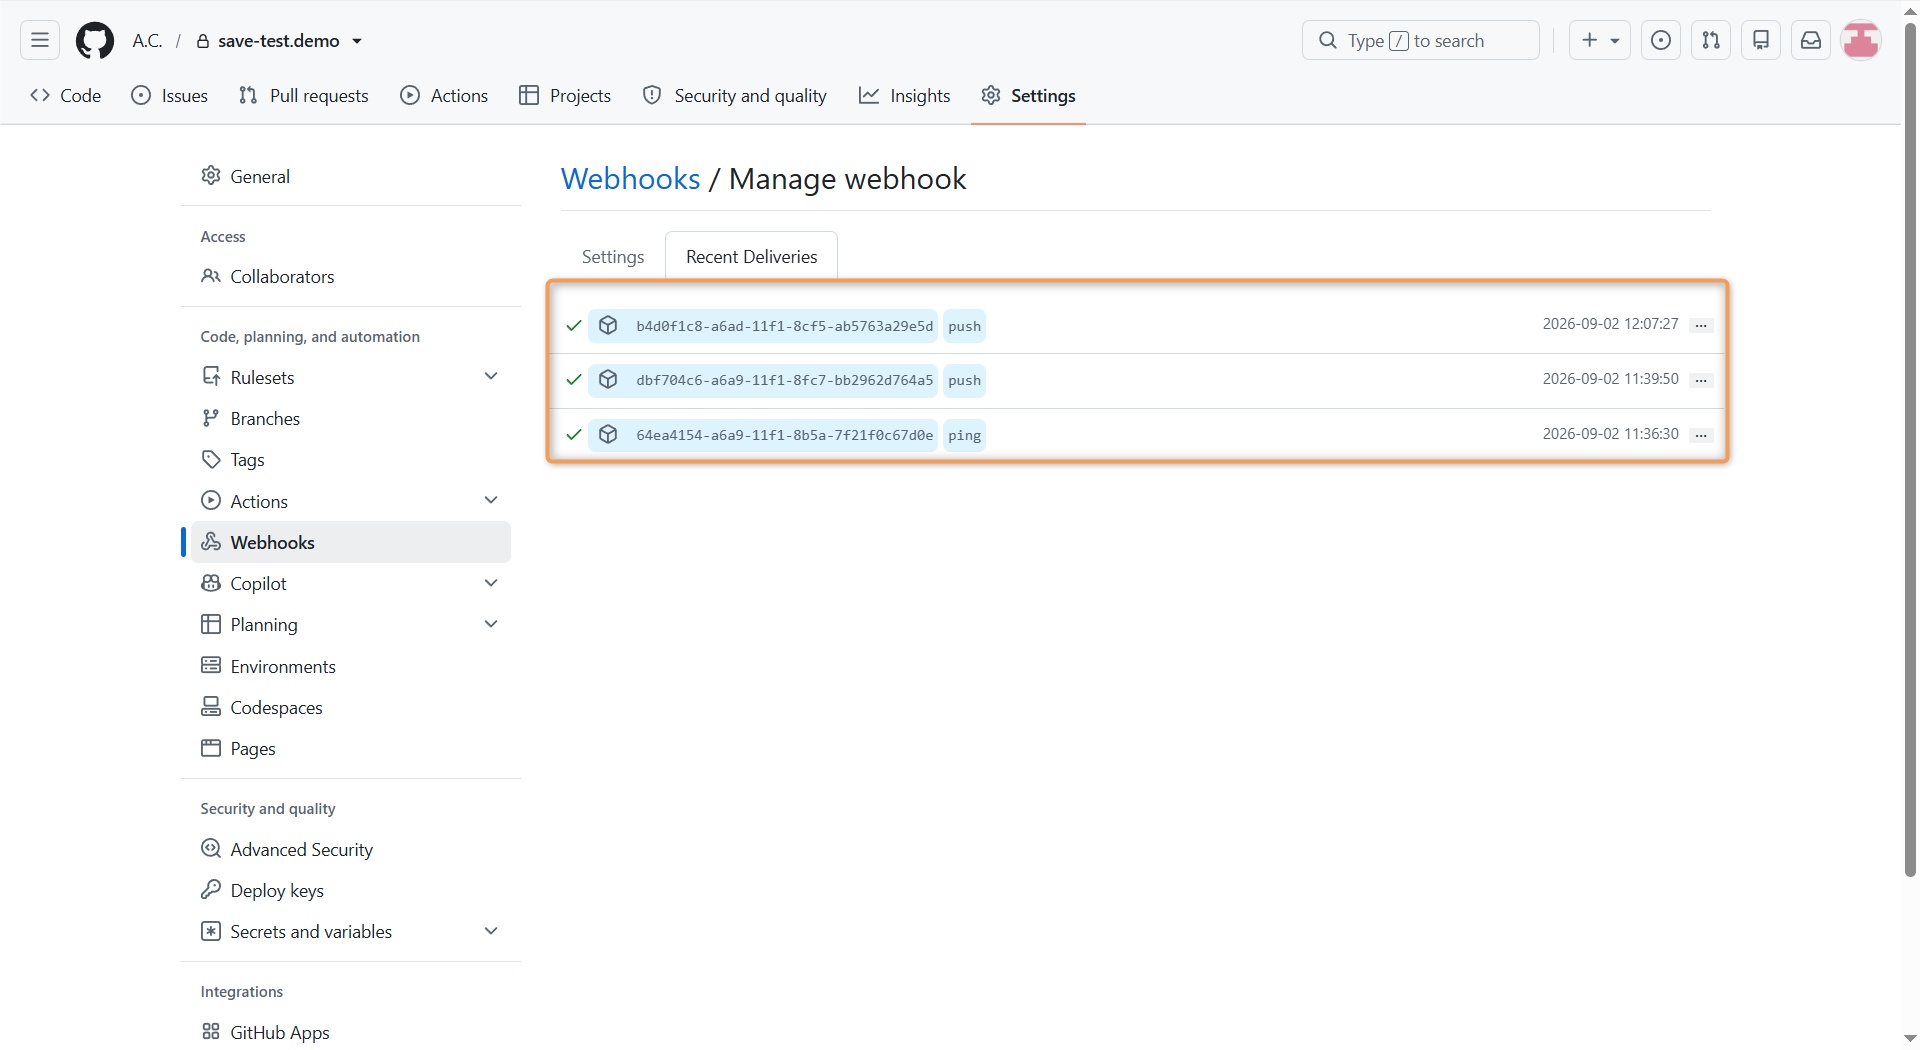The width and height of the screenshot is (1920, 1050).
Task: Select the Recent Deliveries tab
Action: coord(752,257)
